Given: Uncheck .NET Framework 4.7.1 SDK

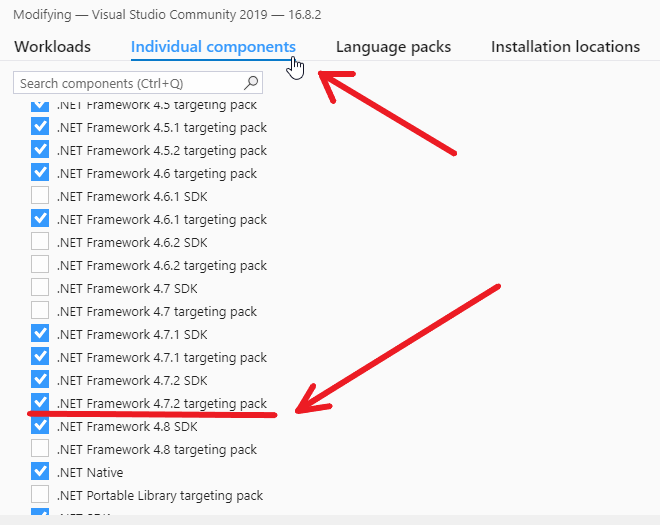Looking at the screenshot, I should point(40,334).
